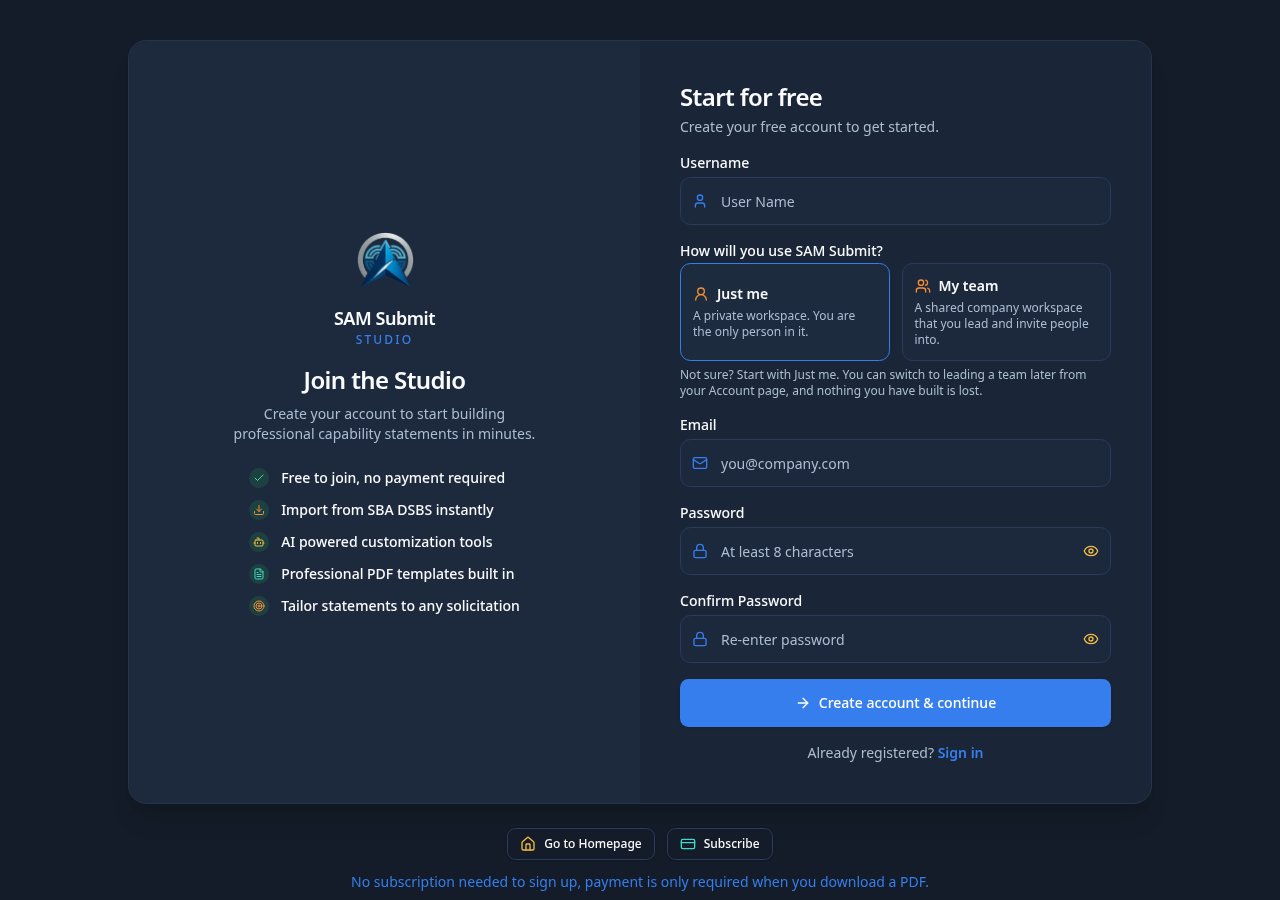
Task: Click the Go to Homepage button
Action: [x=581, y=844]
